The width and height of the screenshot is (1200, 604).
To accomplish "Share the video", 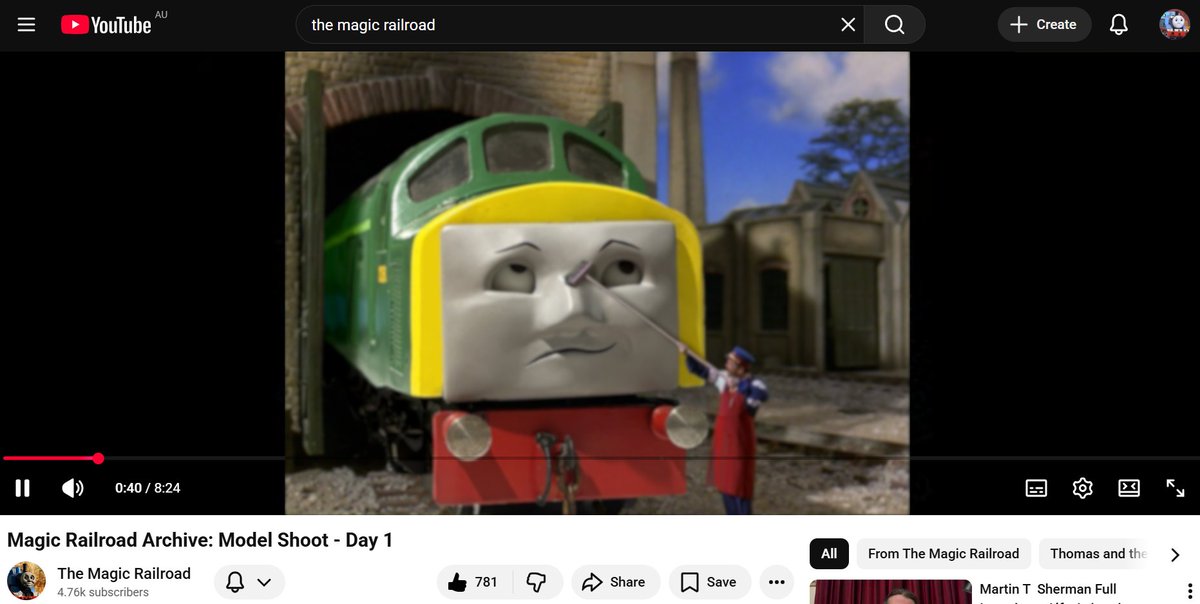I will (614, 582).
